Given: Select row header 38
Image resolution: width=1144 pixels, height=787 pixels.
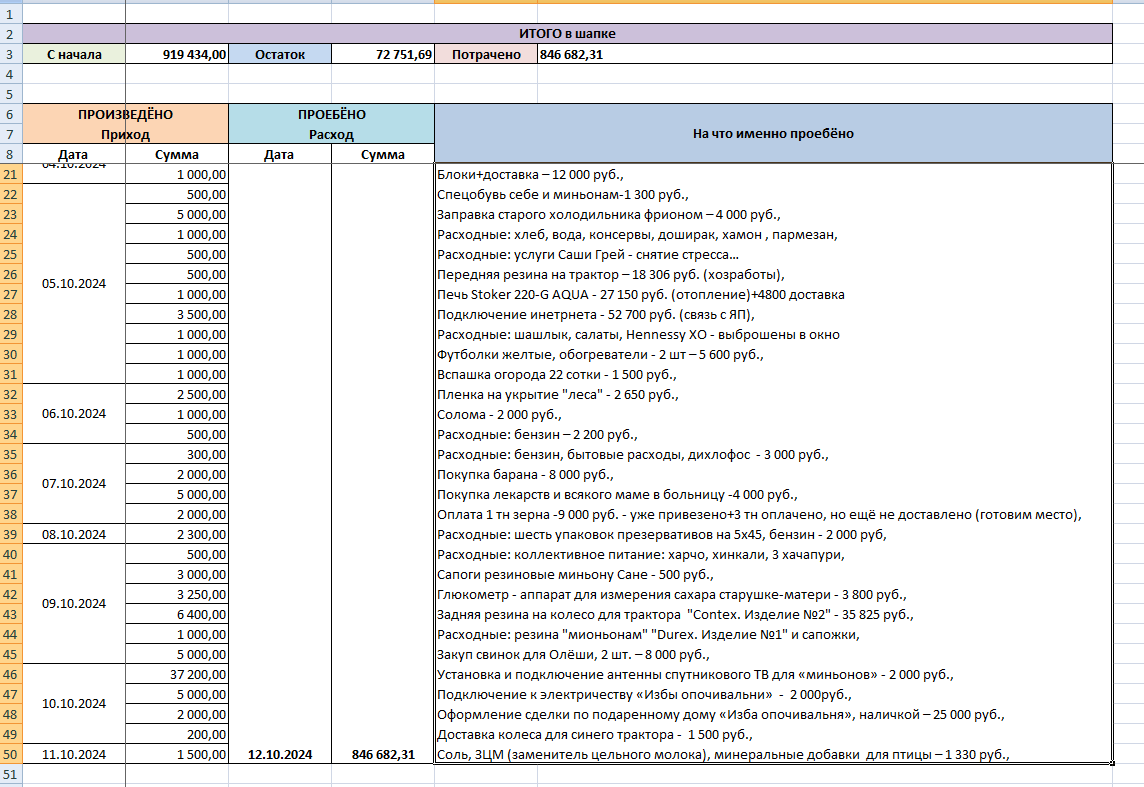Looking at the screenshot, I should click(x=11, y=514).
